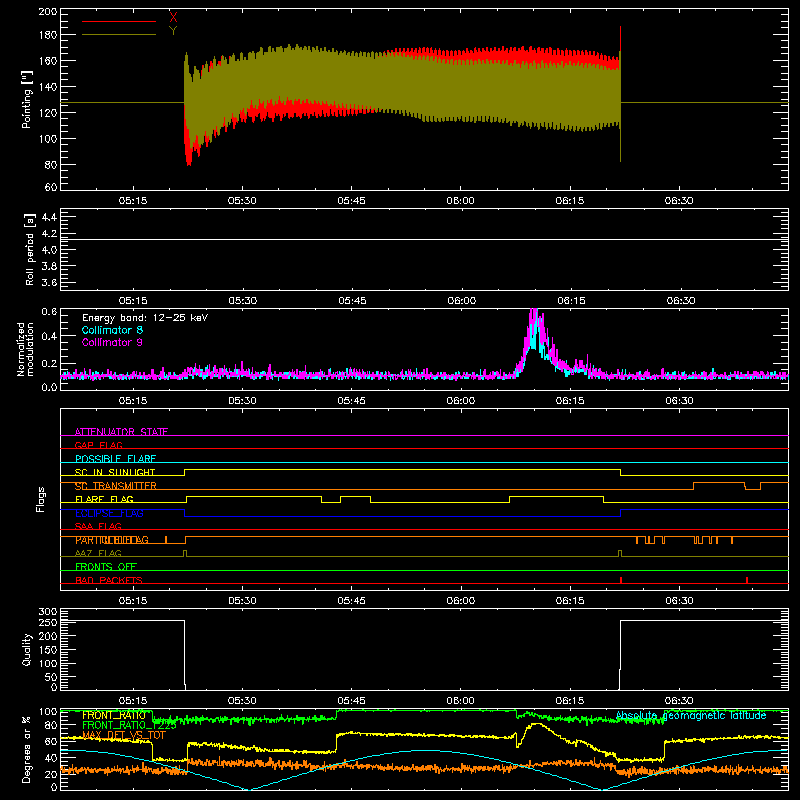Click the green FRONTS_OFF label
Screen dimensions: 800x800
tap(106, 567)
